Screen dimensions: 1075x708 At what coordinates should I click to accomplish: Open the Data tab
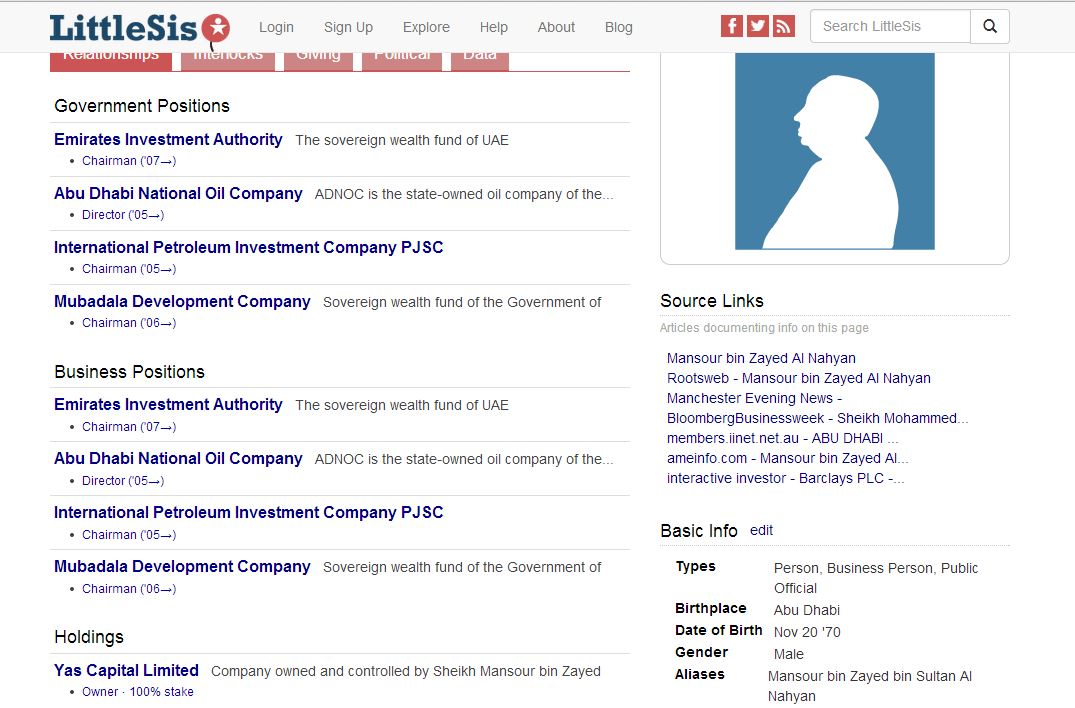480,59
